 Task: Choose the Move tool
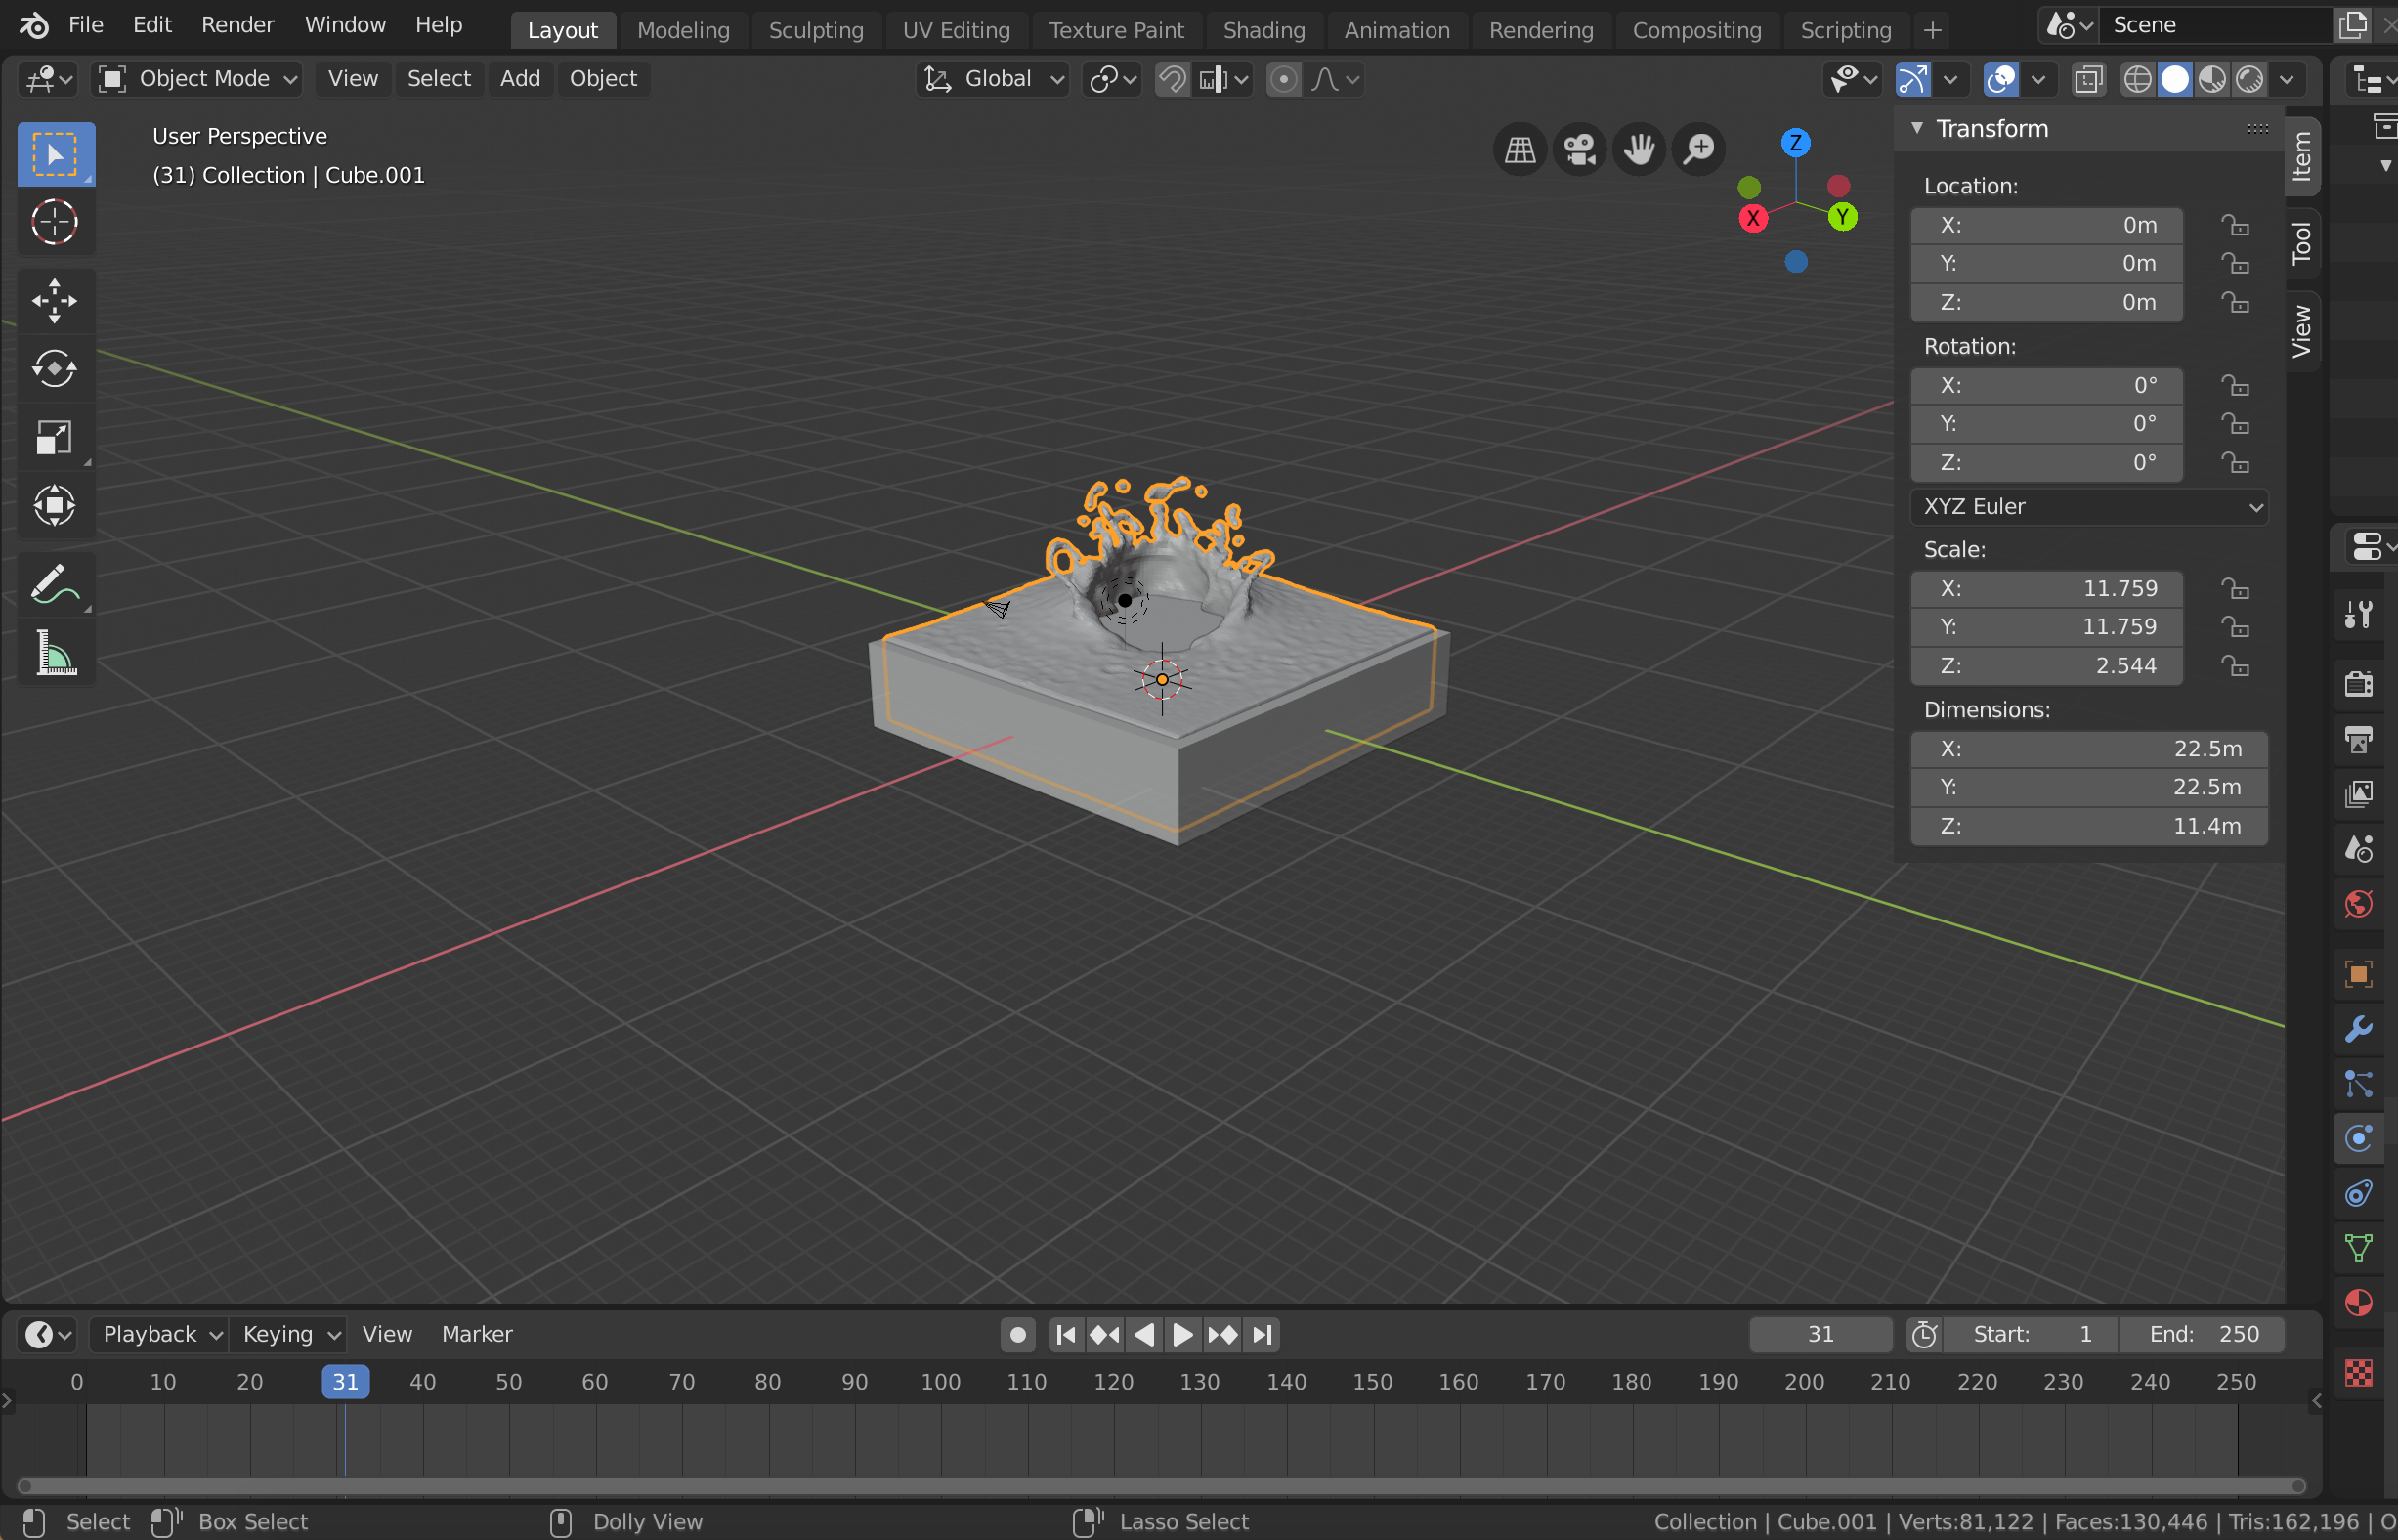(x=56, y=301)
